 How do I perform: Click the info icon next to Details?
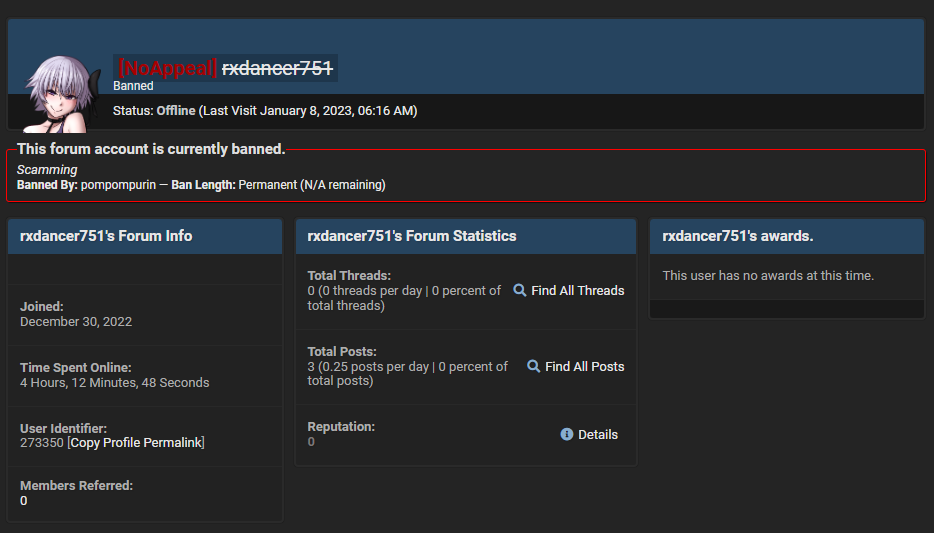566,434
